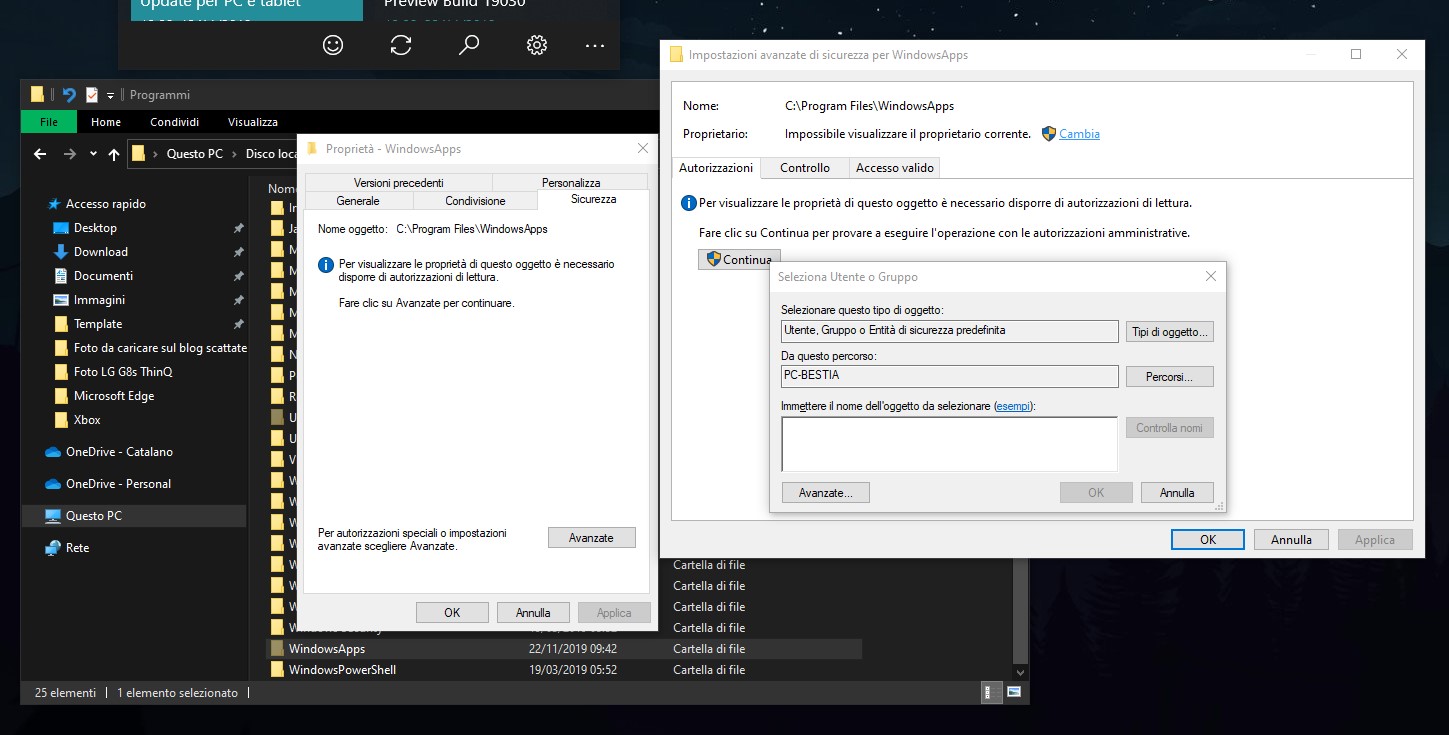This screenshot has height=735, width=1449.
Task: Click the properties checkmark icon in Explorer title bar
Action: pos(92,95)
